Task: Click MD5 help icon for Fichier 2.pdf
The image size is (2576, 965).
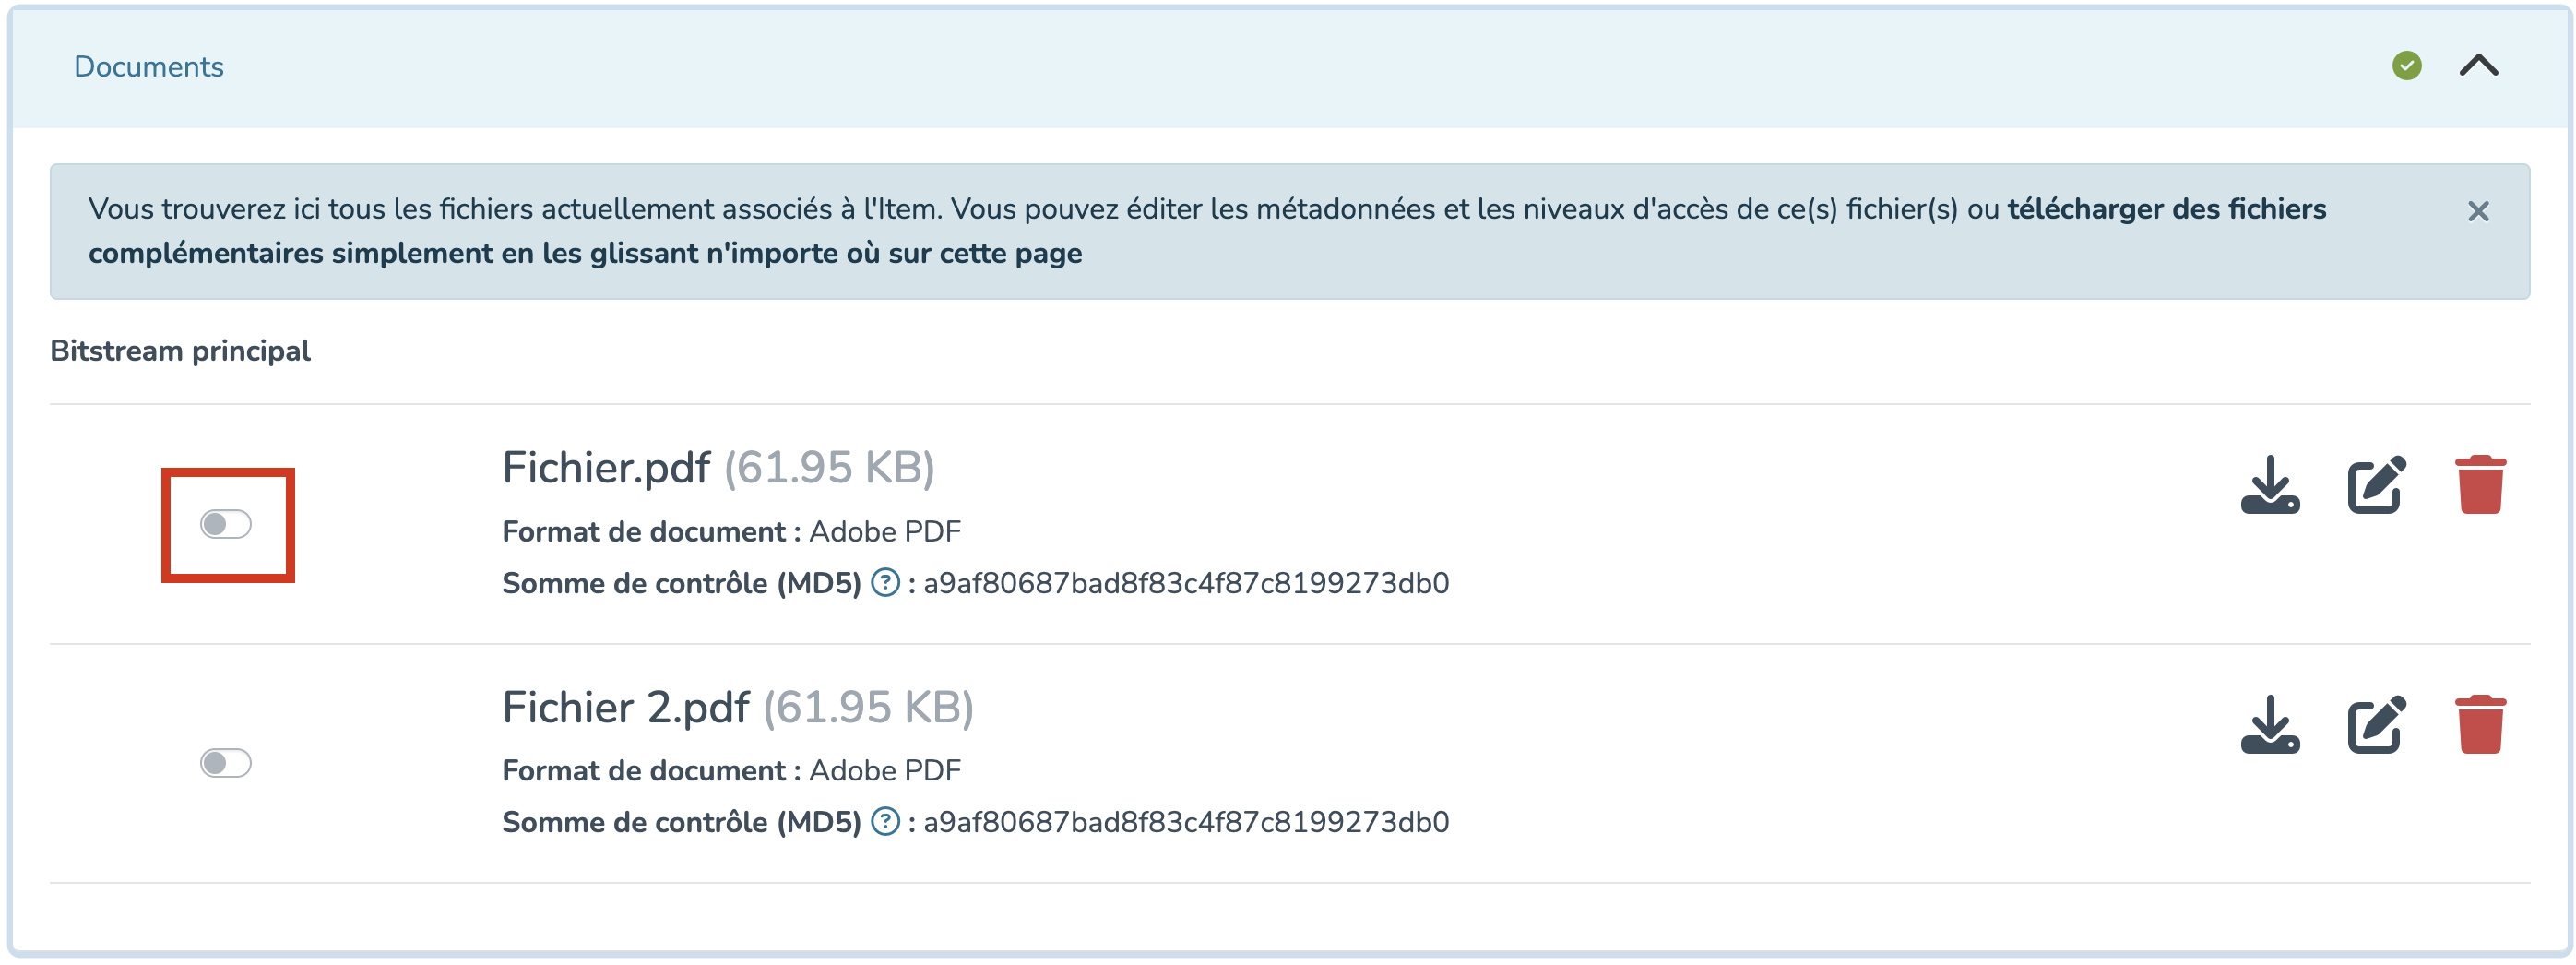Action: pyautogui.click(x=885, y=821)
